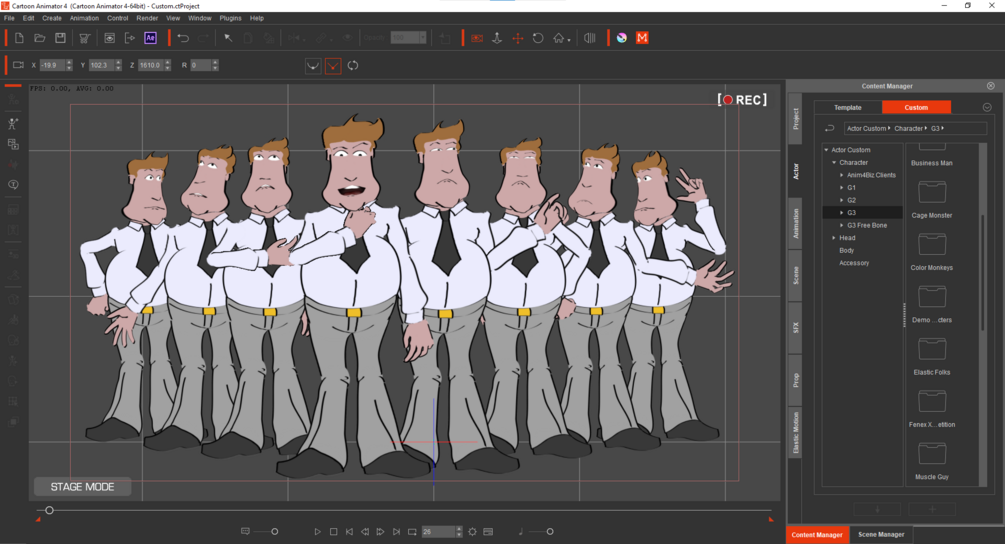Image resolution: width=1005 pixels, height=544 pixels.
Task: Go back with the Content Manager return arrow
Action: (829, 128)
